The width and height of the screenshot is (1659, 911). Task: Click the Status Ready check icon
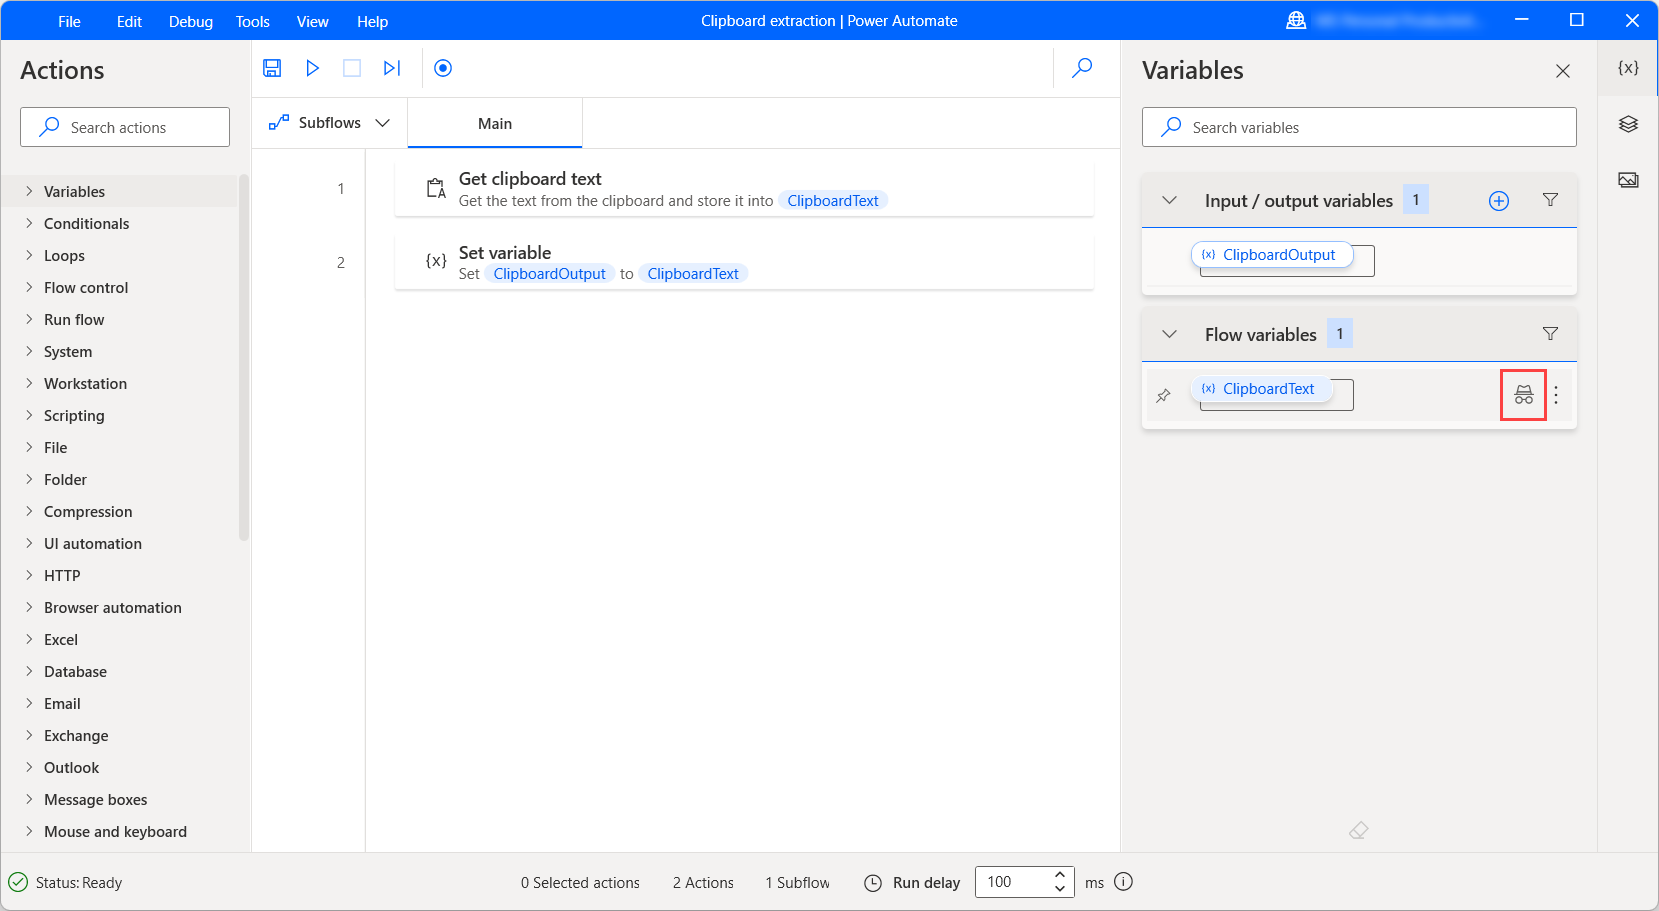(x=18, y=882)
